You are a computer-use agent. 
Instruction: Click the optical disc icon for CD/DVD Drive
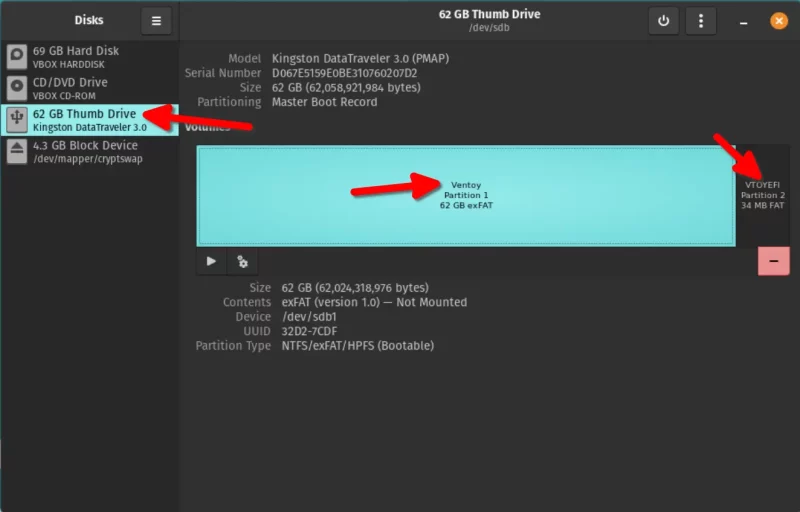tap(17, 88)
